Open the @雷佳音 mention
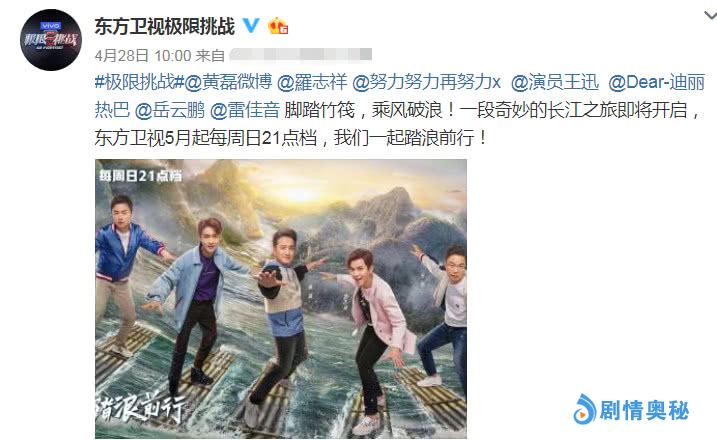717x440 pixels. click(x=245, y=110)
